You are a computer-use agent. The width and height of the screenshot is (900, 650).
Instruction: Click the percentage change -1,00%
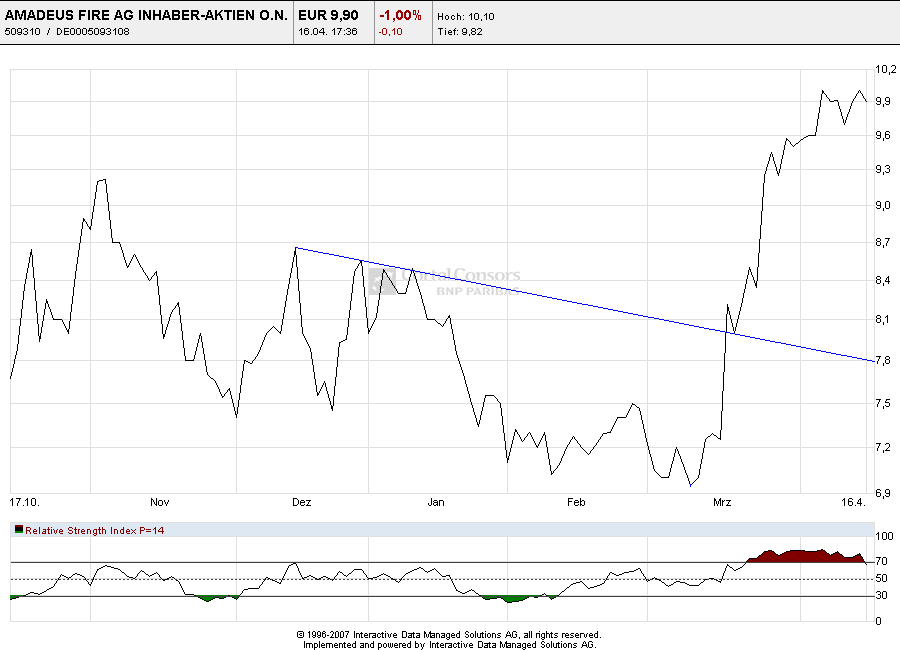tap(400, 16)
